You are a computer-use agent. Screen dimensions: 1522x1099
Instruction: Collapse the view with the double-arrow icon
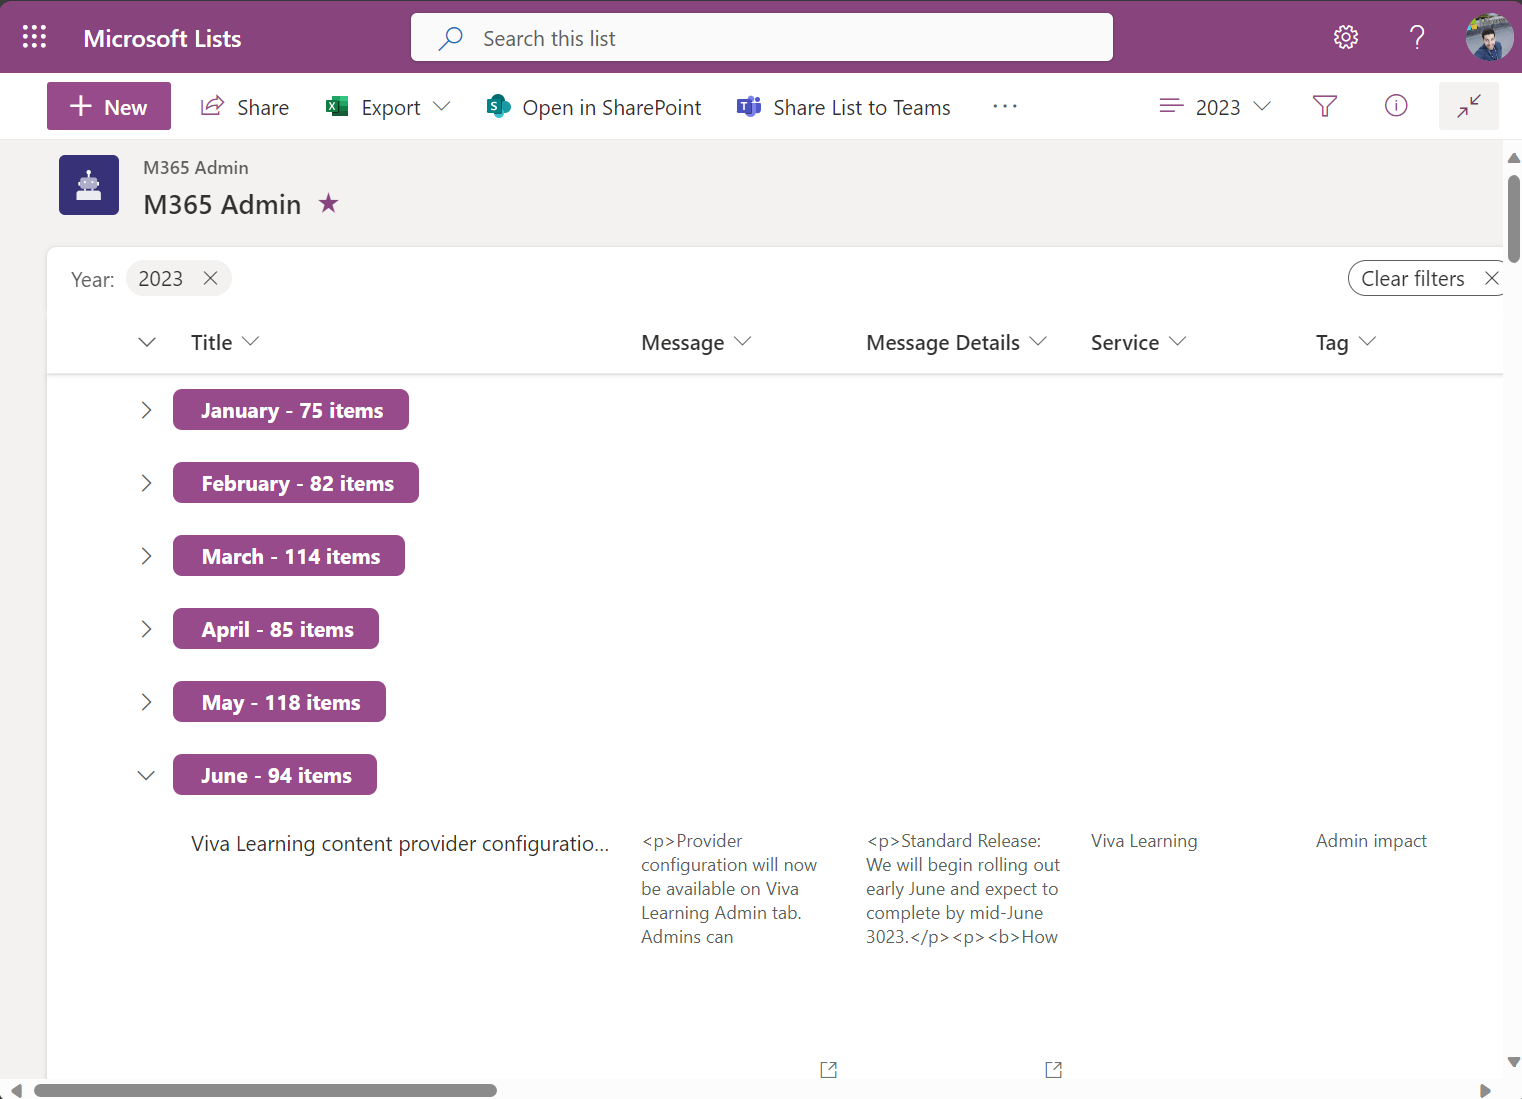[x=1468, y=106]
